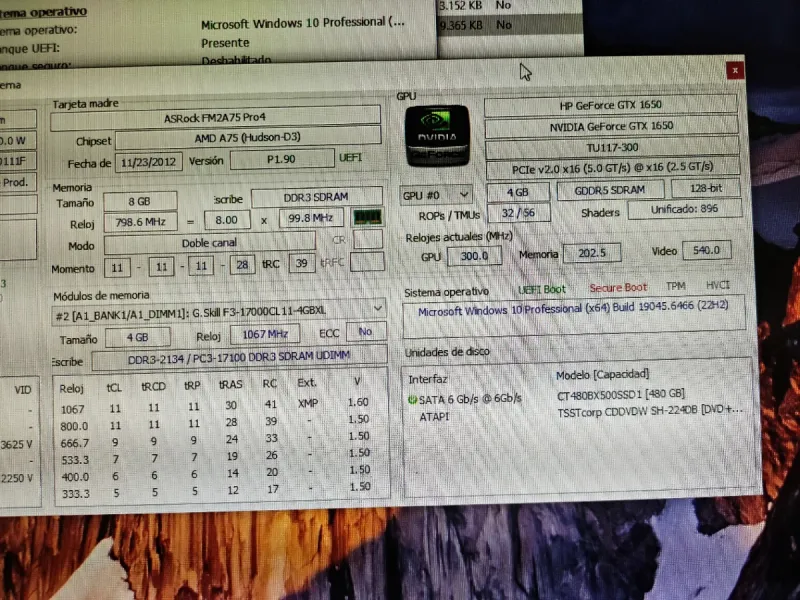Screen dimensions: 800x600
Task: Click the green memory module icon
Action: [367, 218]
